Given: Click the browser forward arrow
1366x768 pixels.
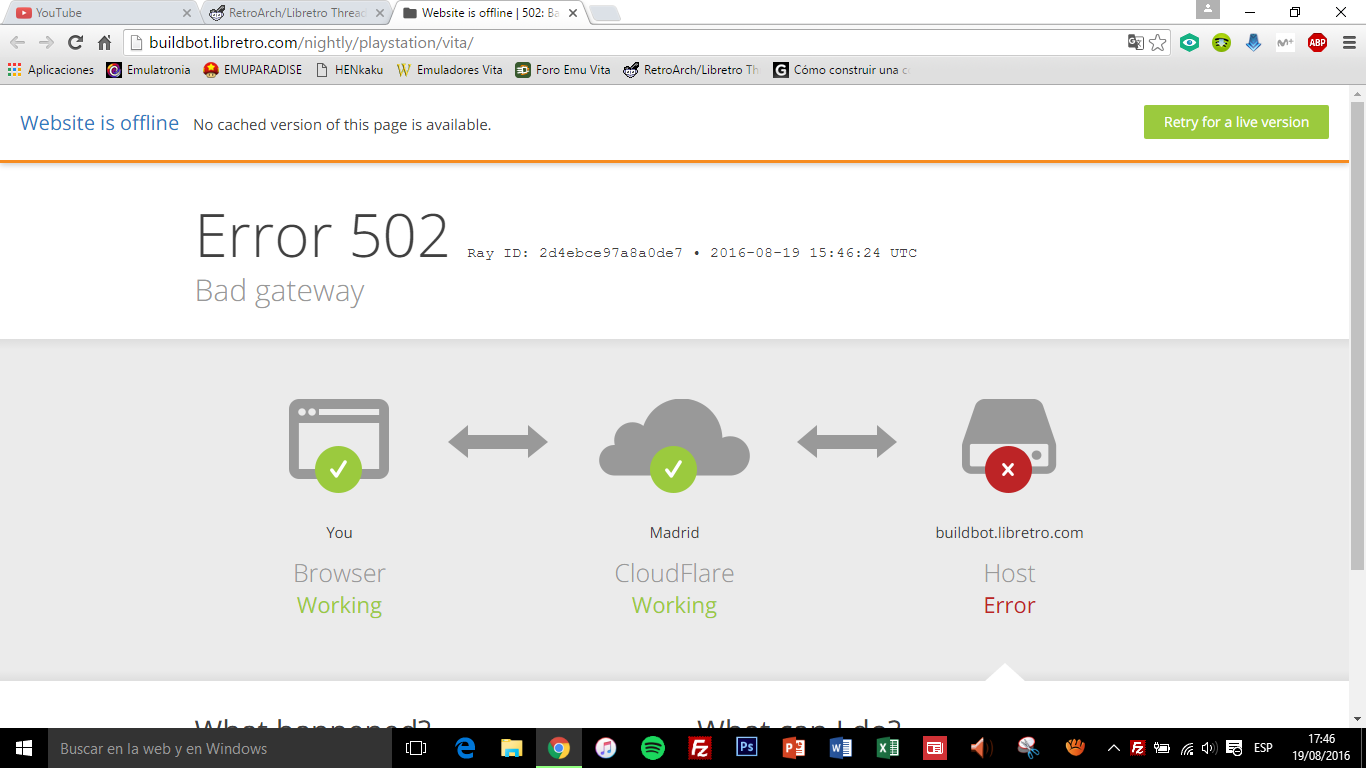Looking at the screenshot, I should click(x=46, y=43).
